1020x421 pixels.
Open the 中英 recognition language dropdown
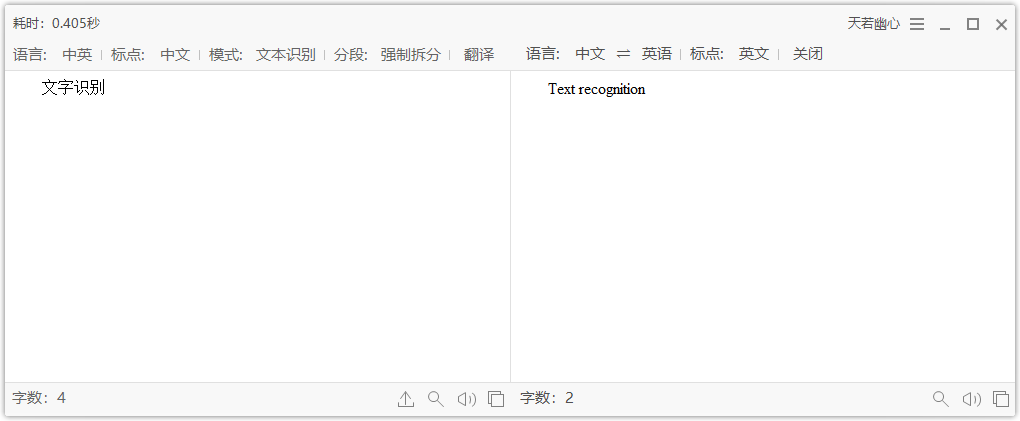click(77, 54)
